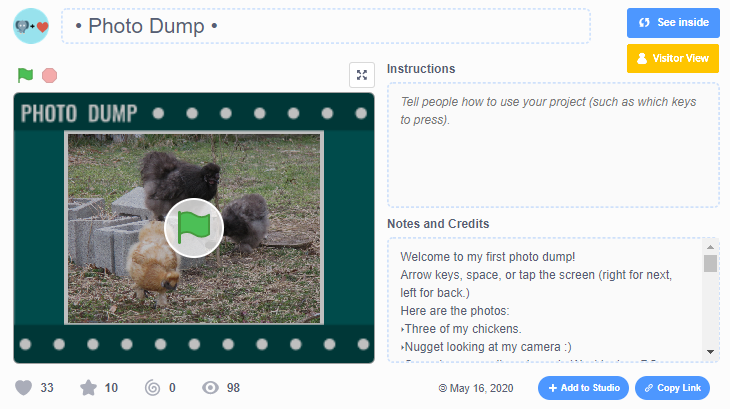
Task: Add the project to a studio
Action: pos(583,388)
